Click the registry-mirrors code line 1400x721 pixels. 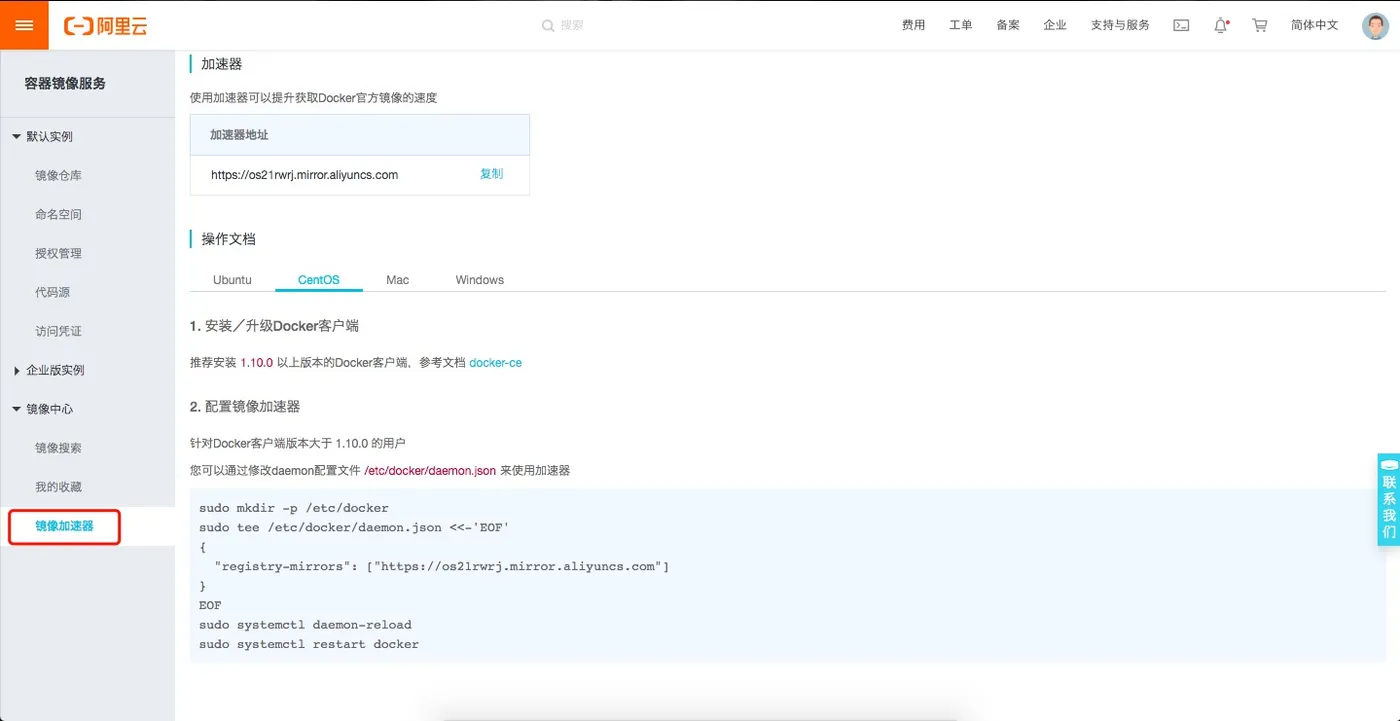pos(441,567)
